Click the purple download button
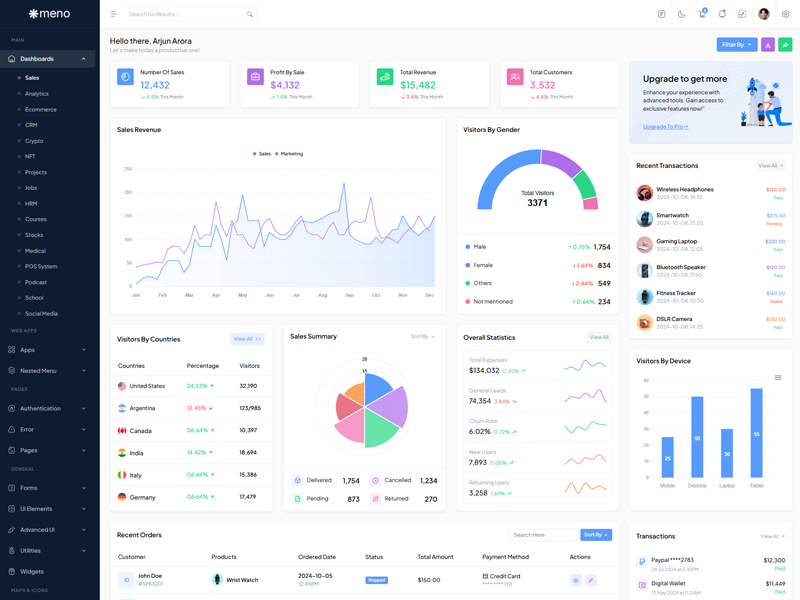The image size is (800, 600). coord(768,45)
